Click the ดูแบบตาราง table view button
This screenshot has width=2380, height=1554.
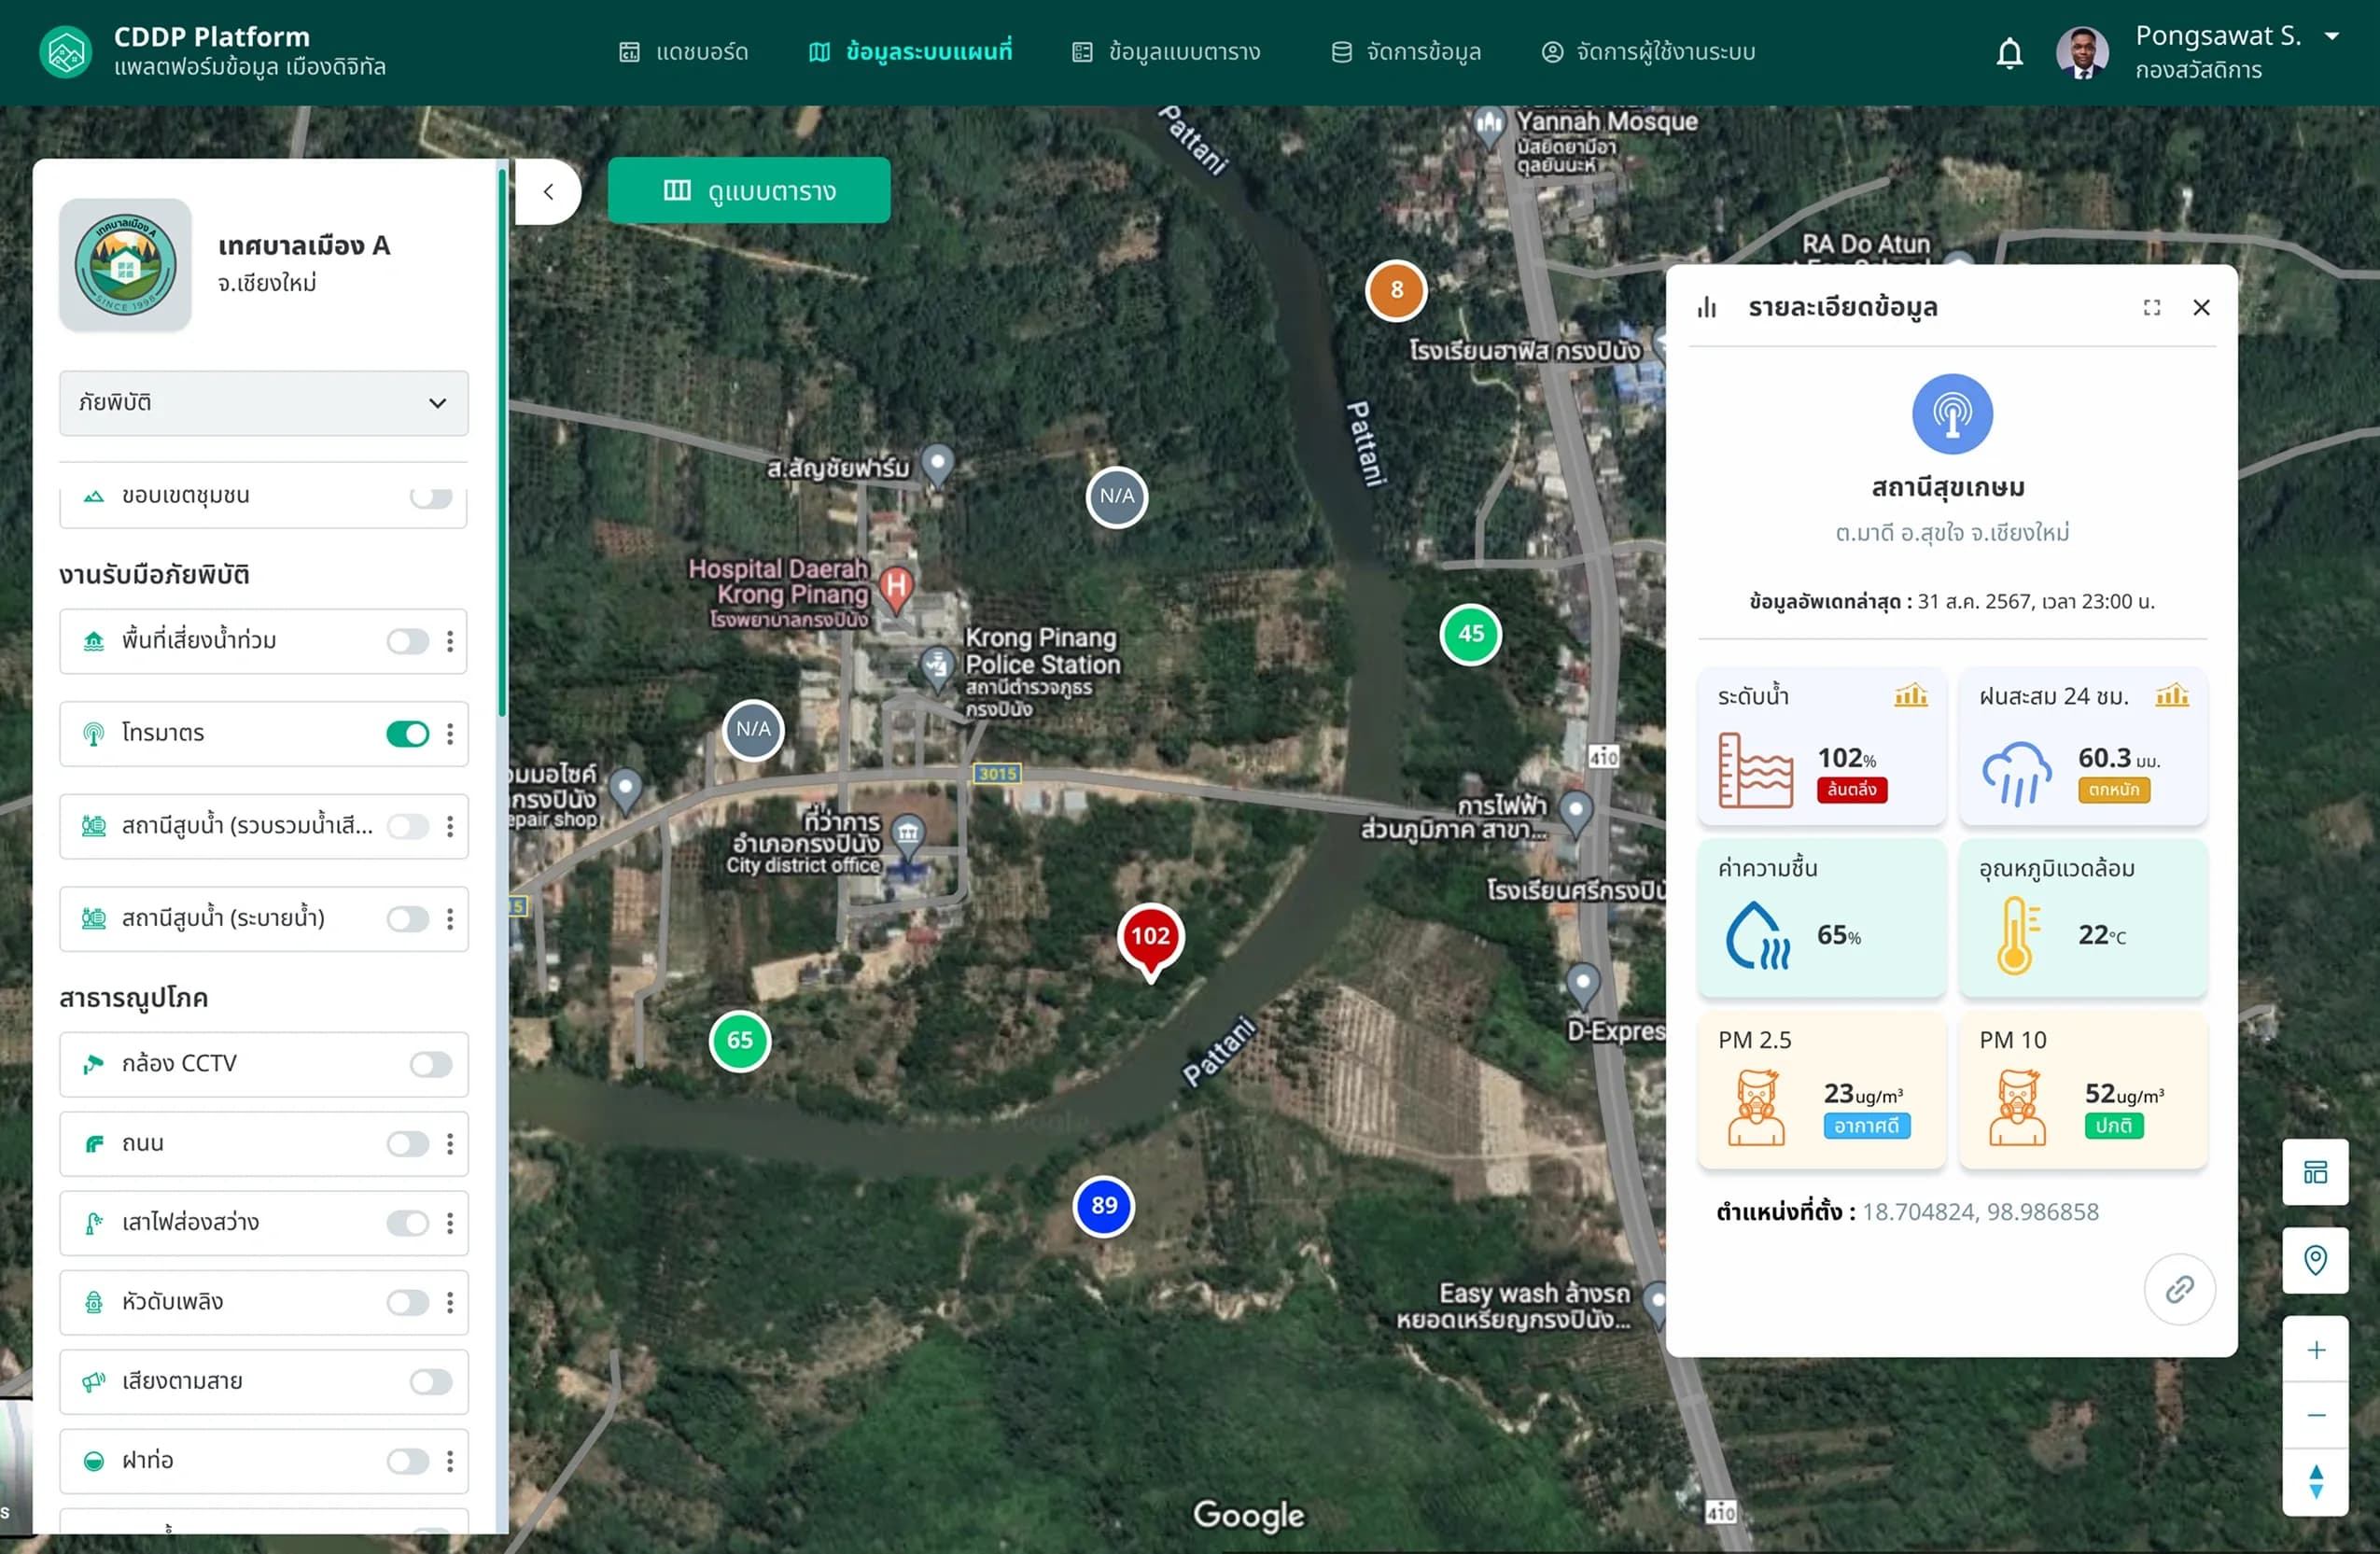pyautogui.click(x=748, y=190)
